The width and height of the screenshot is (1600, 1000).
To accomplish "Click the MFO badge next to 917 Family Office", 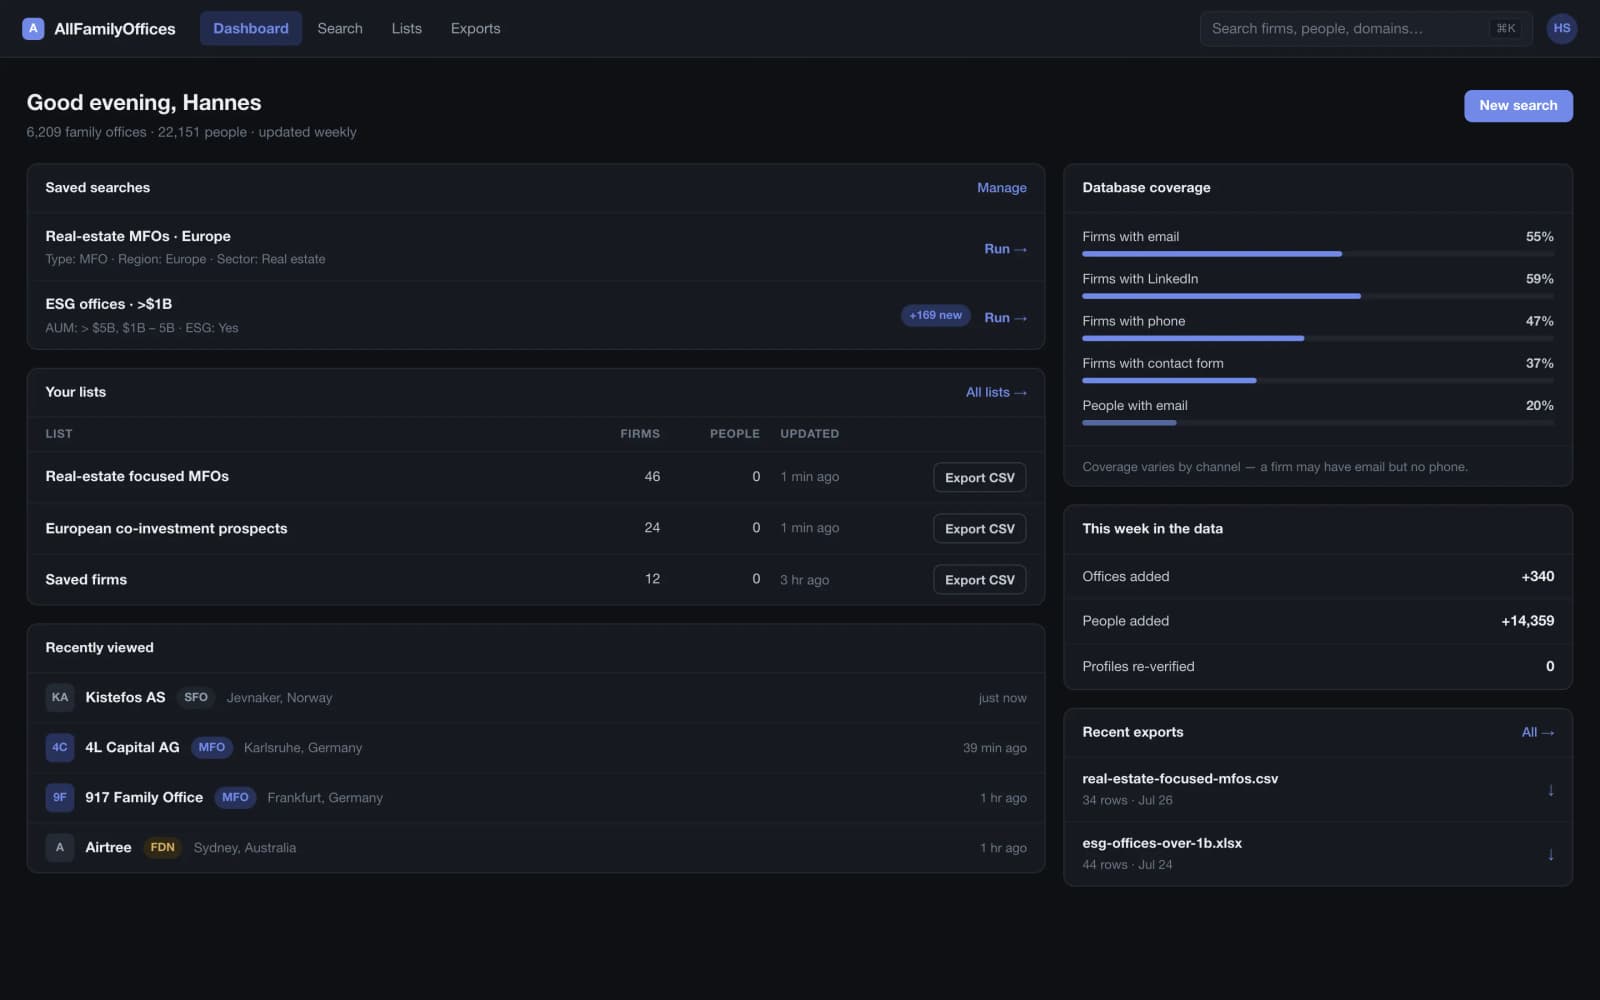I will [x=235, y=797].
